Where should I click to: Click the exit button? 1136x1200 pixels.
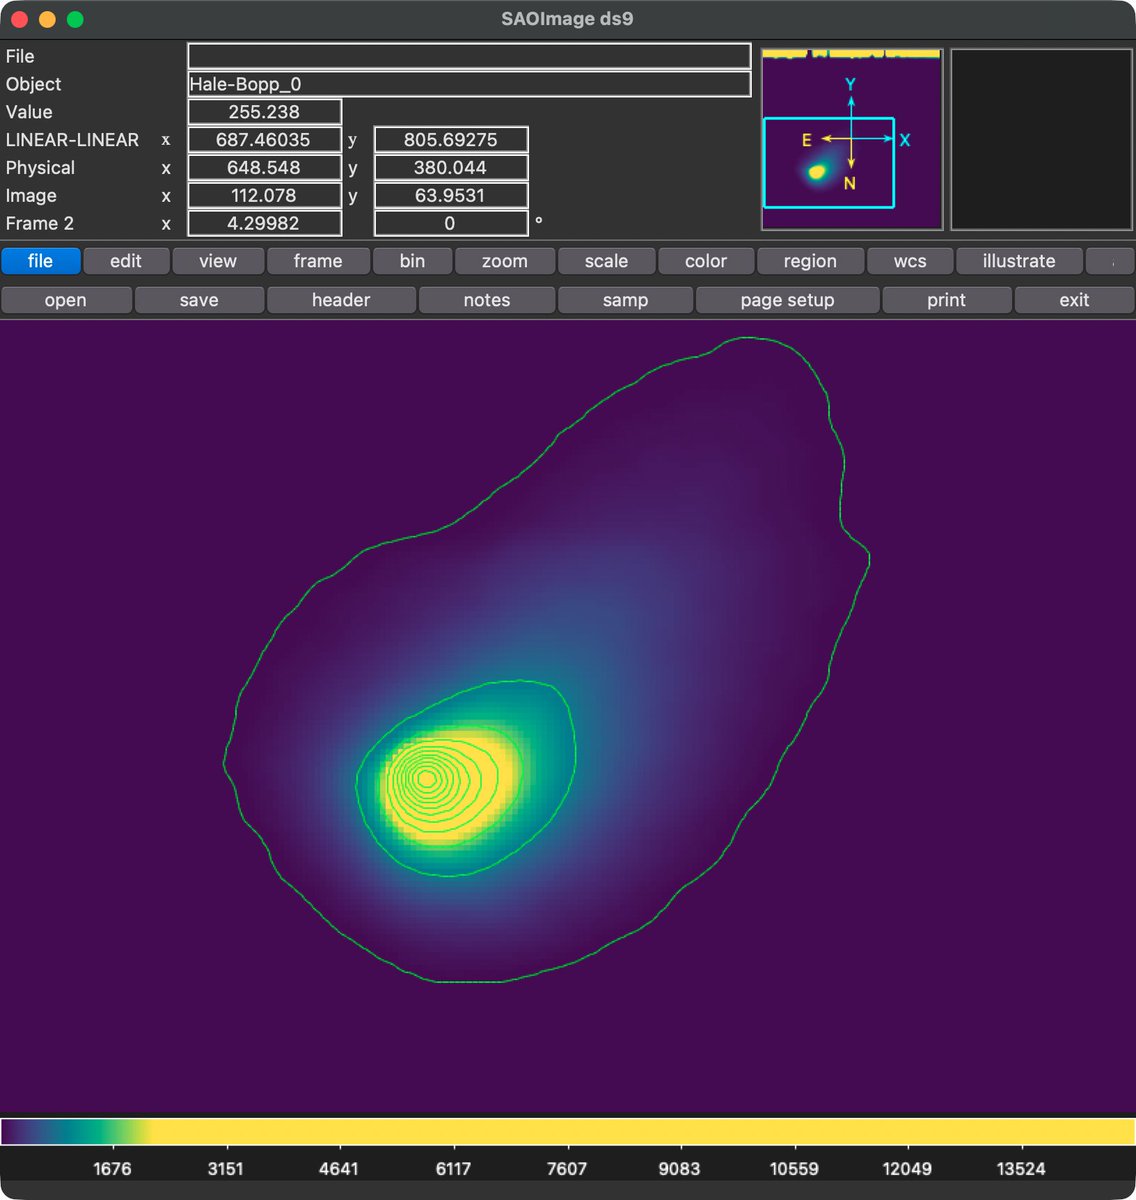click(1074, 300)
